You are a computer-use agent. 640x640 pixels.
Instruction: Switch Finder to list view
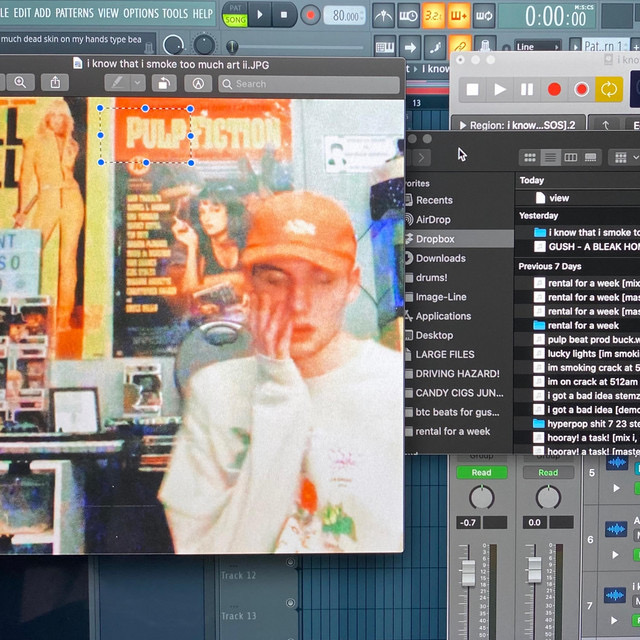[550, 158]
